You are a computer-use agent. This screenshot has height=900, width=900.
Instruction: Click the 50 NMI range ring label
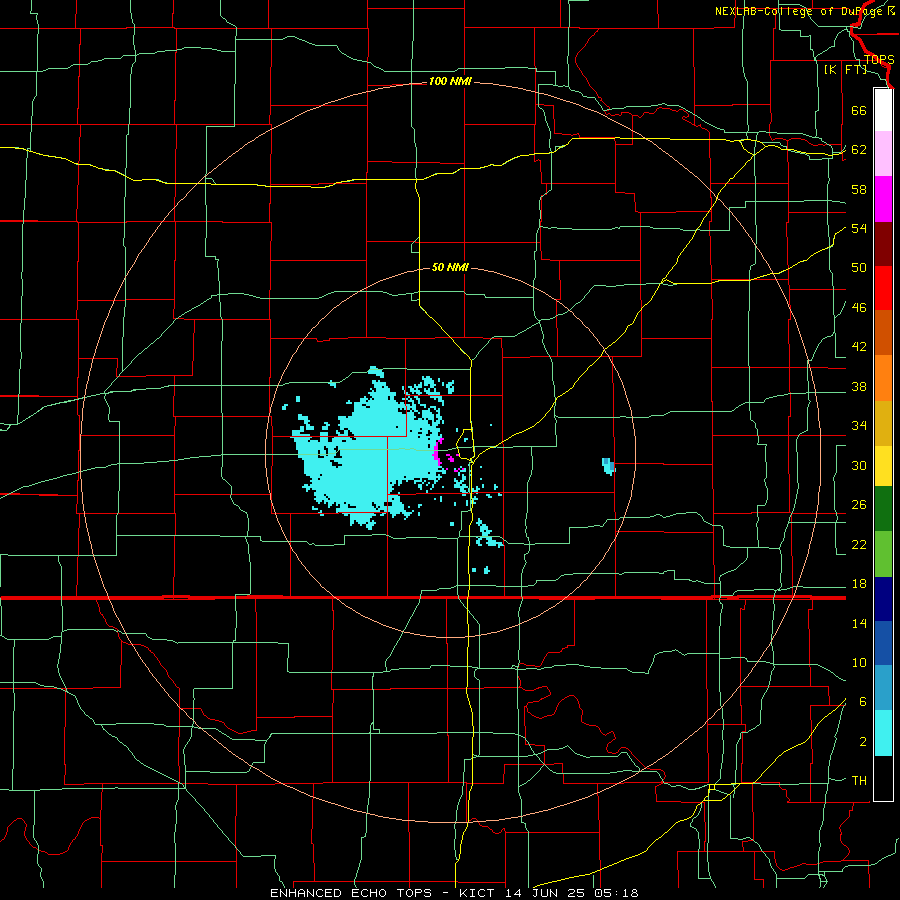tap(450, 267)
